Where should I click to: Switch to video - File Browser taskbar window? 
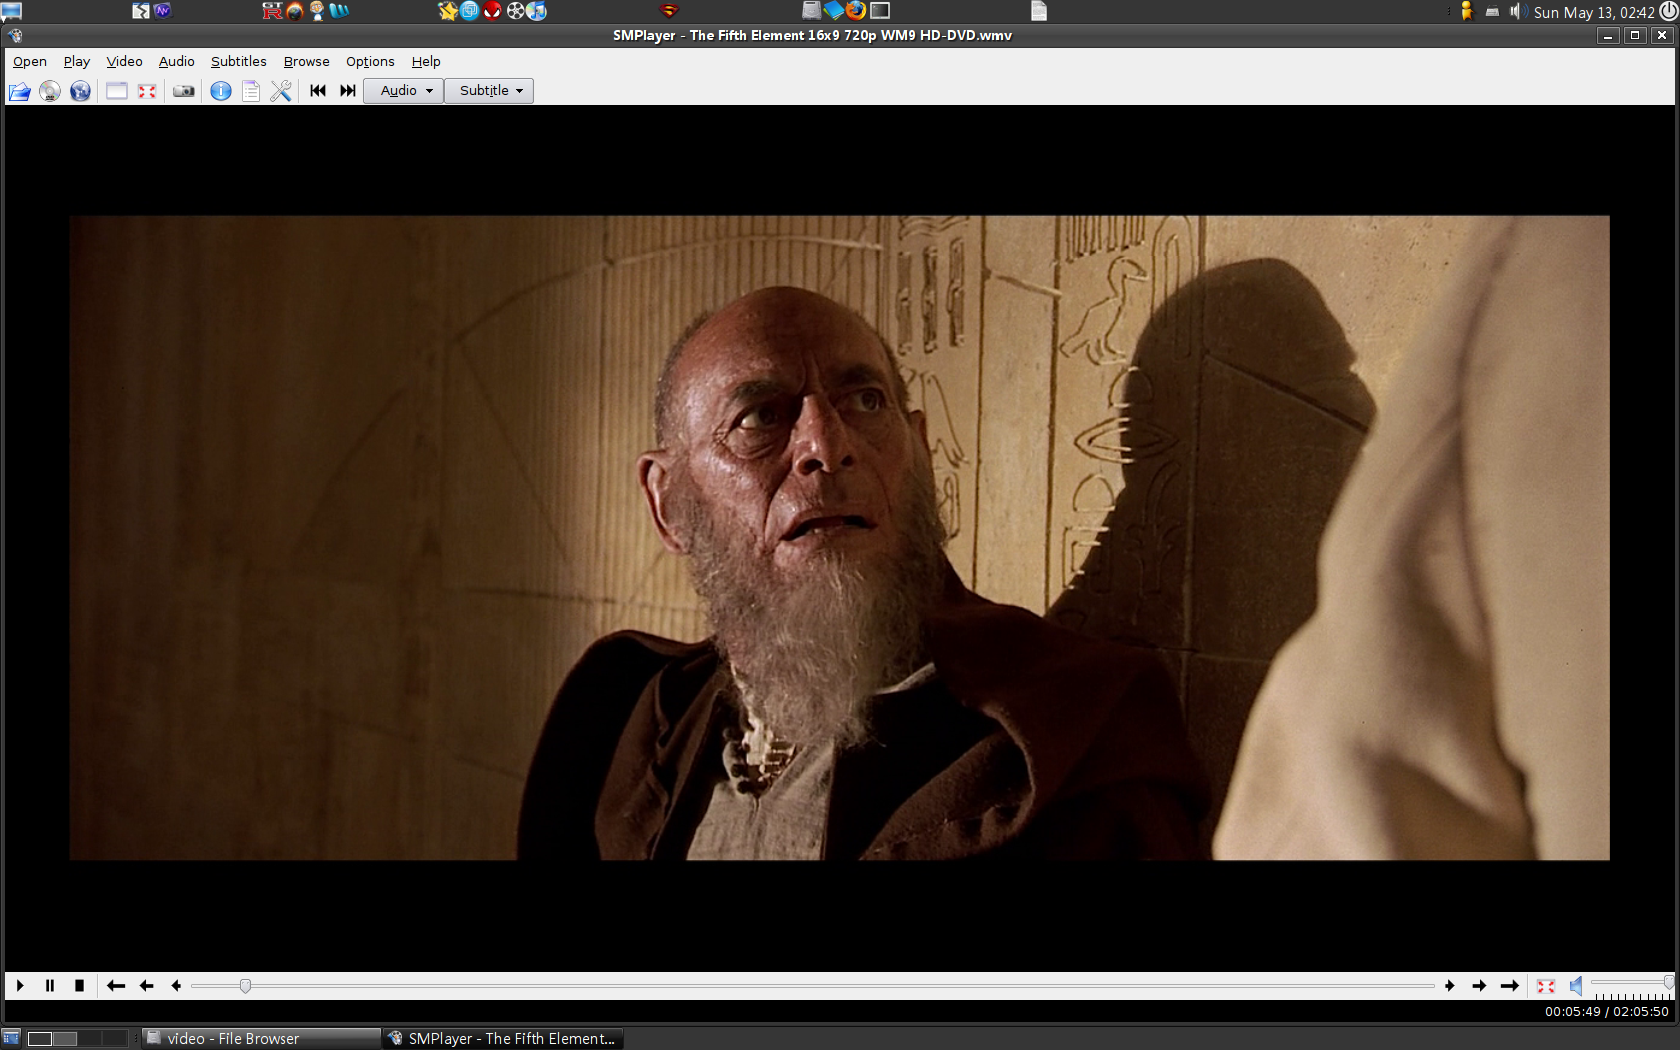[x=261, y=1039]
